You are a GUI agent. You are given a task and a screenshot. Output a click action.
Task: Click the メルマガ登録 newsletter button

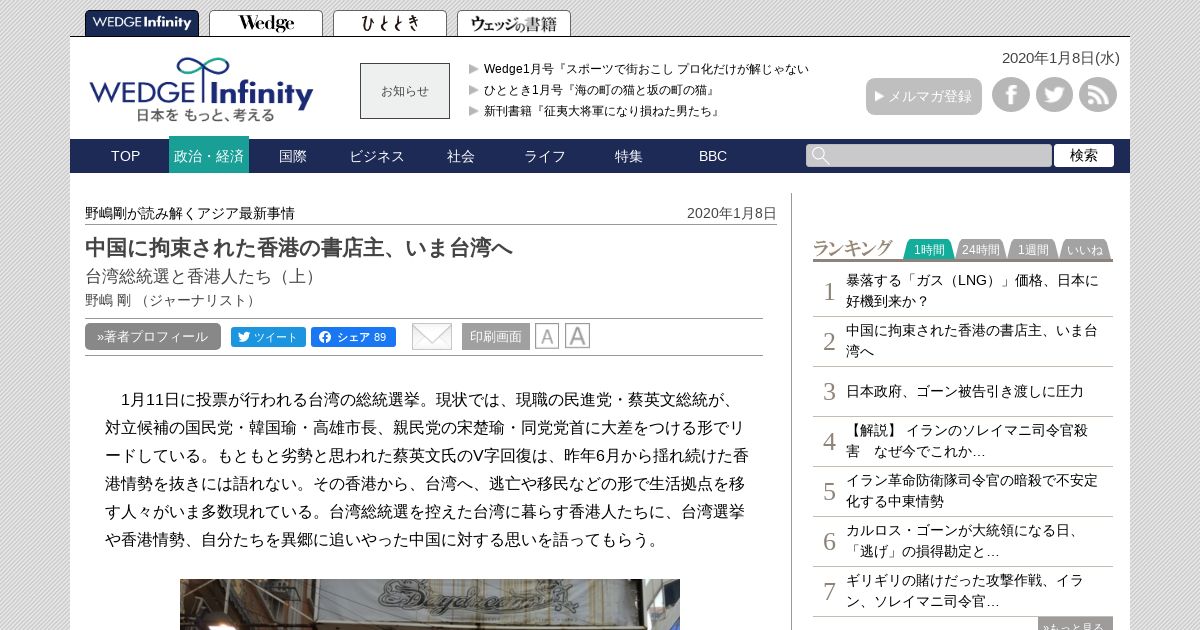pos(924,96)
